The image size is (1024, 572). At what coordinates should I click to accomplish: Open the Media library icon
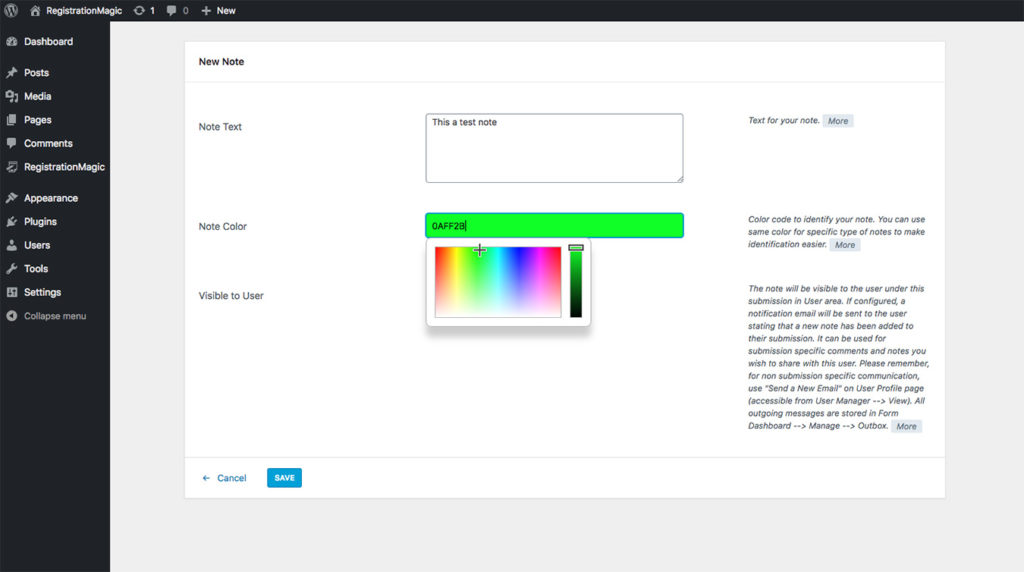(x=12, y=97)
